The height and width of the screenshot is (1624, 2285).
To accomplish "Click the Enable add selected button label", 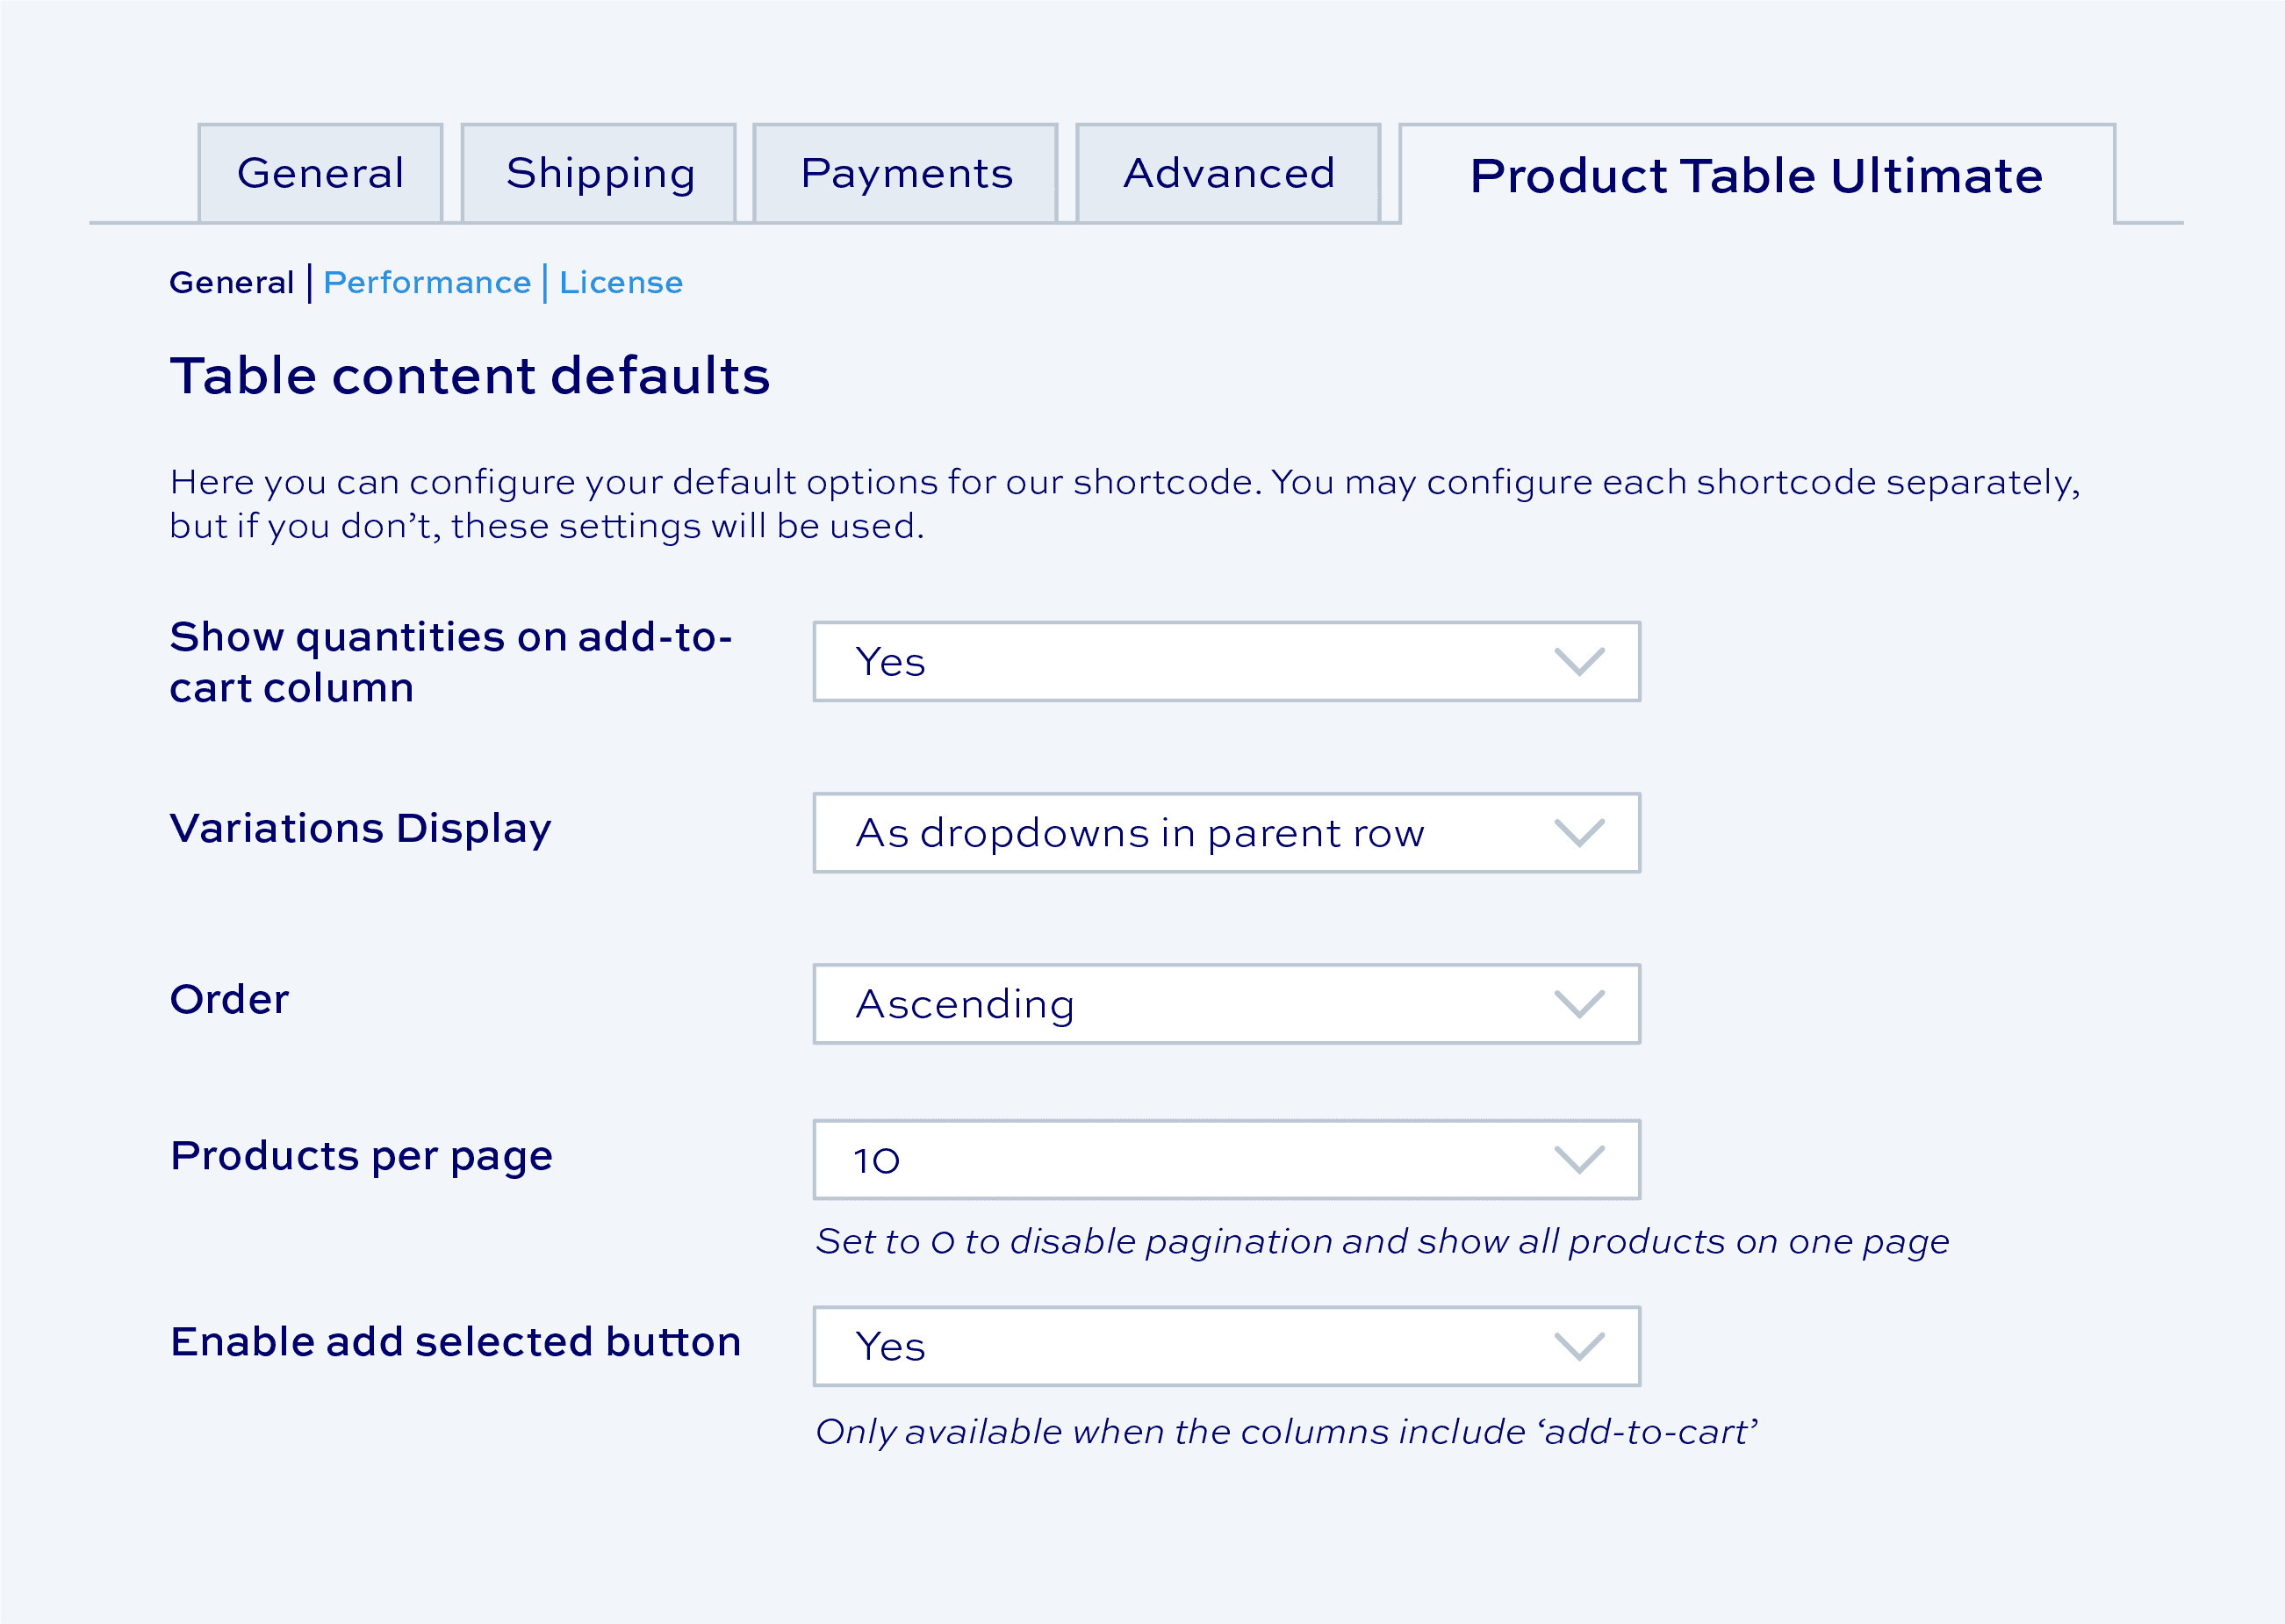I will 456,1341.
